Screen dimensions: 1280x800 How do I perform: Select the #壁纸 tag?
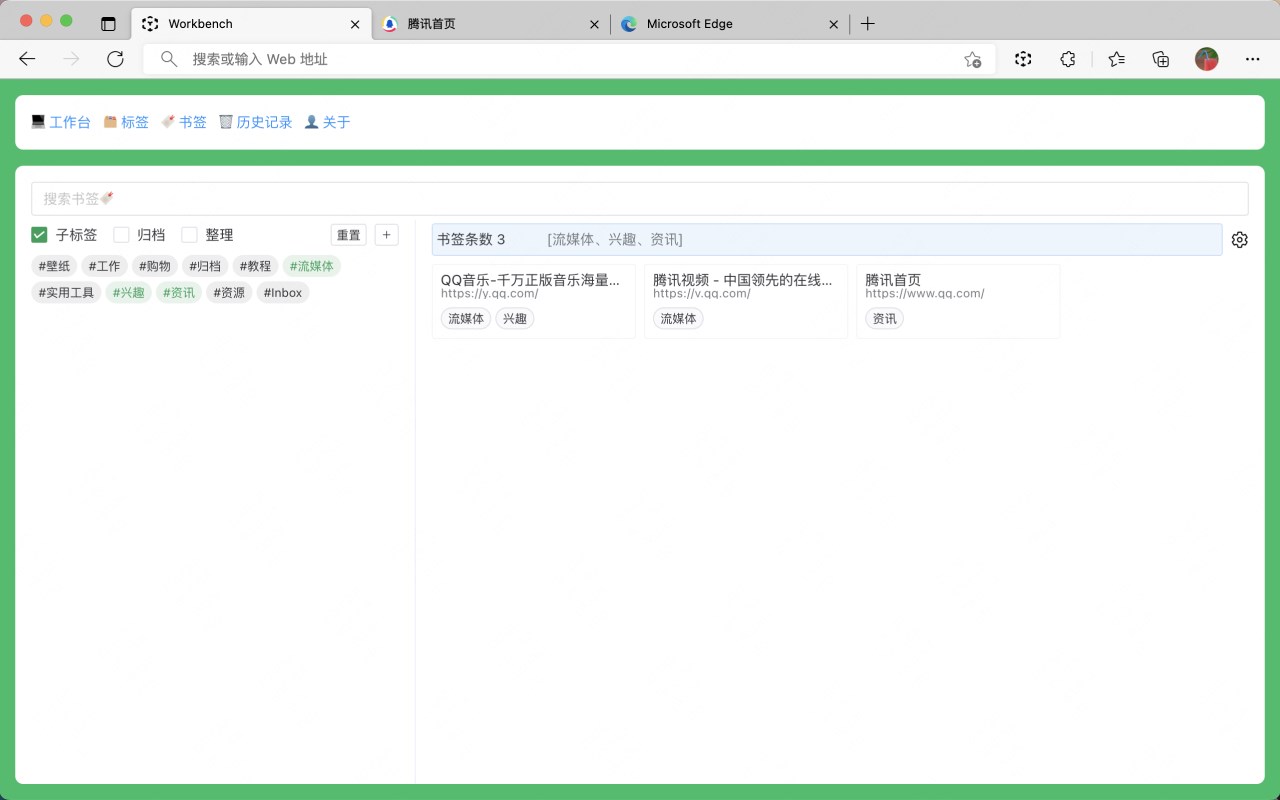54,266
